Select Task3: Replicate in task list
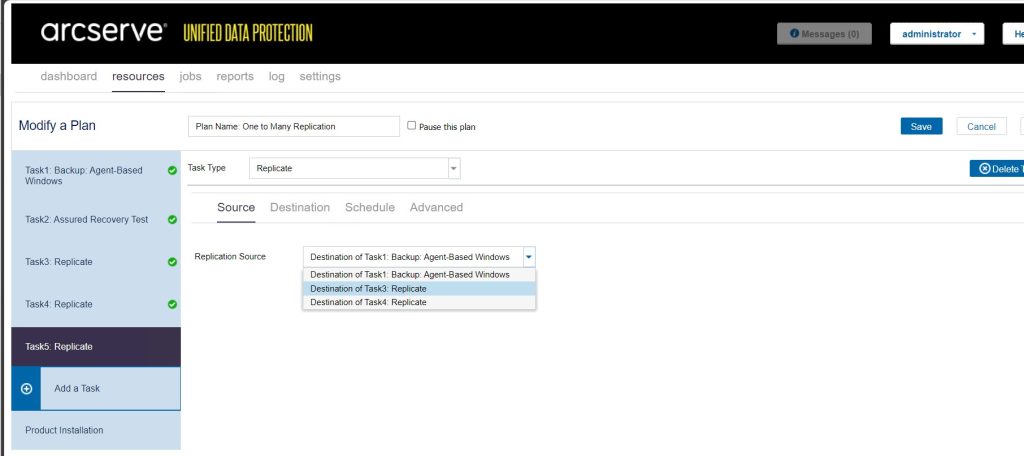The width and height of the screenshot is (1024, 456). click(x=96, y=262)
